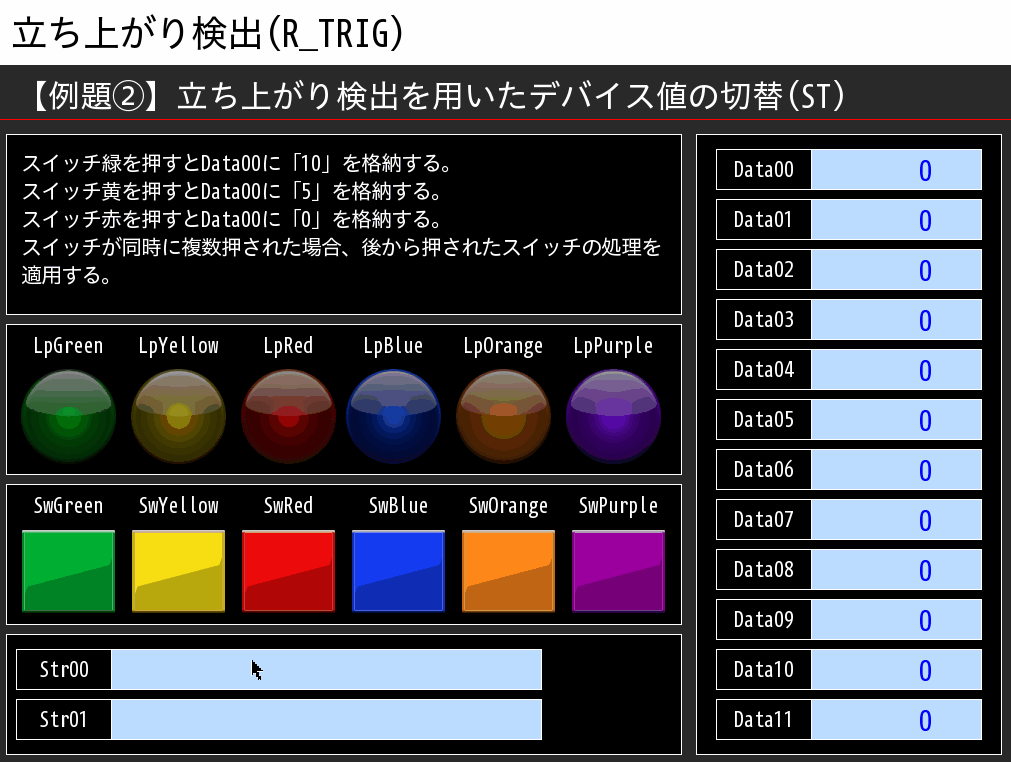1011x762 pixels.
Task: Select the Str01 string field
Action: point(326,719)
